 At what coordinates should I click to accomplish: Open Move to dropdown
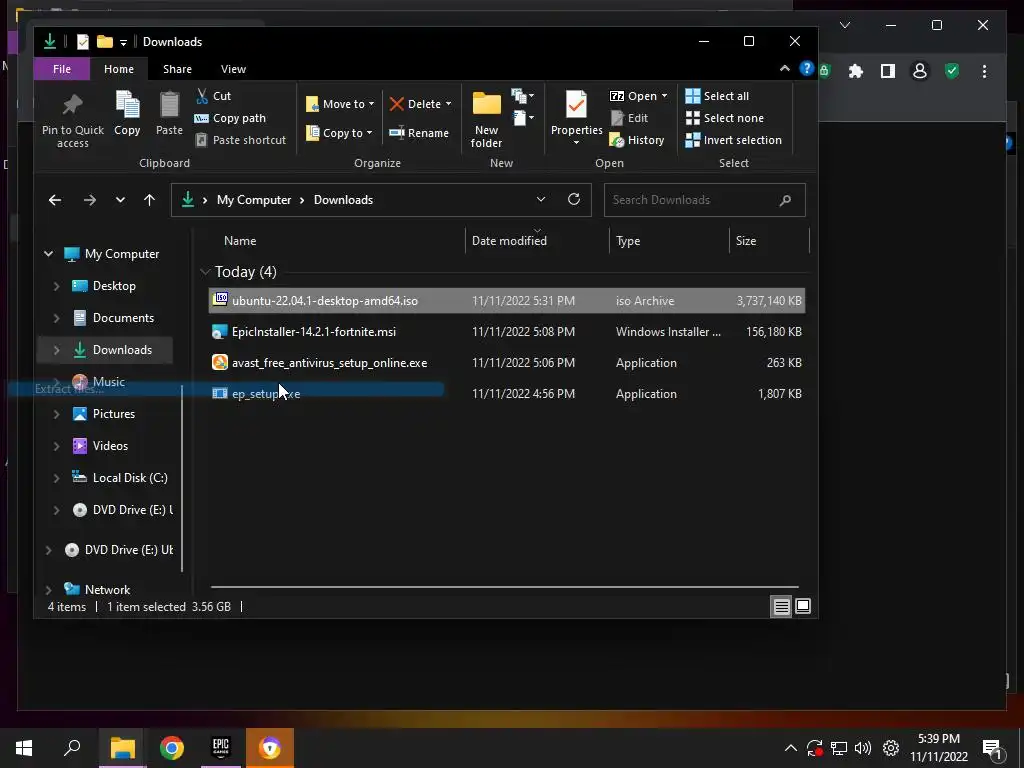340,104
